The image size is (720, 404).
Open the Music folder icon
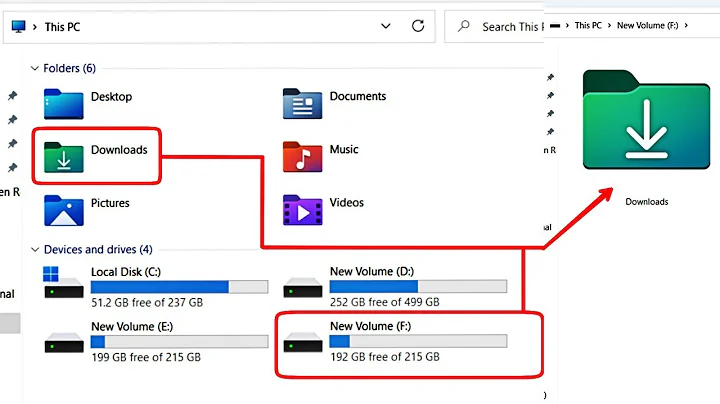tap(302, 157)
